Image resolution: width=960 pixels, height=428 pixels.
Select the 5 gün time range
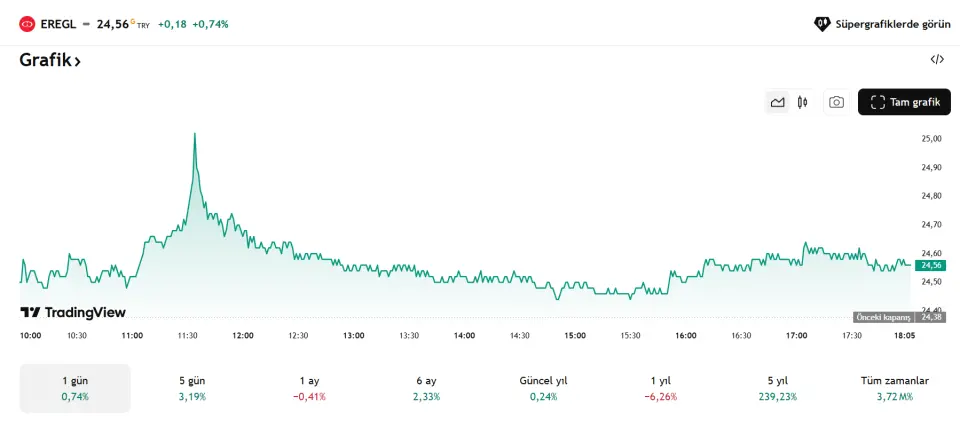pos(190,388)
